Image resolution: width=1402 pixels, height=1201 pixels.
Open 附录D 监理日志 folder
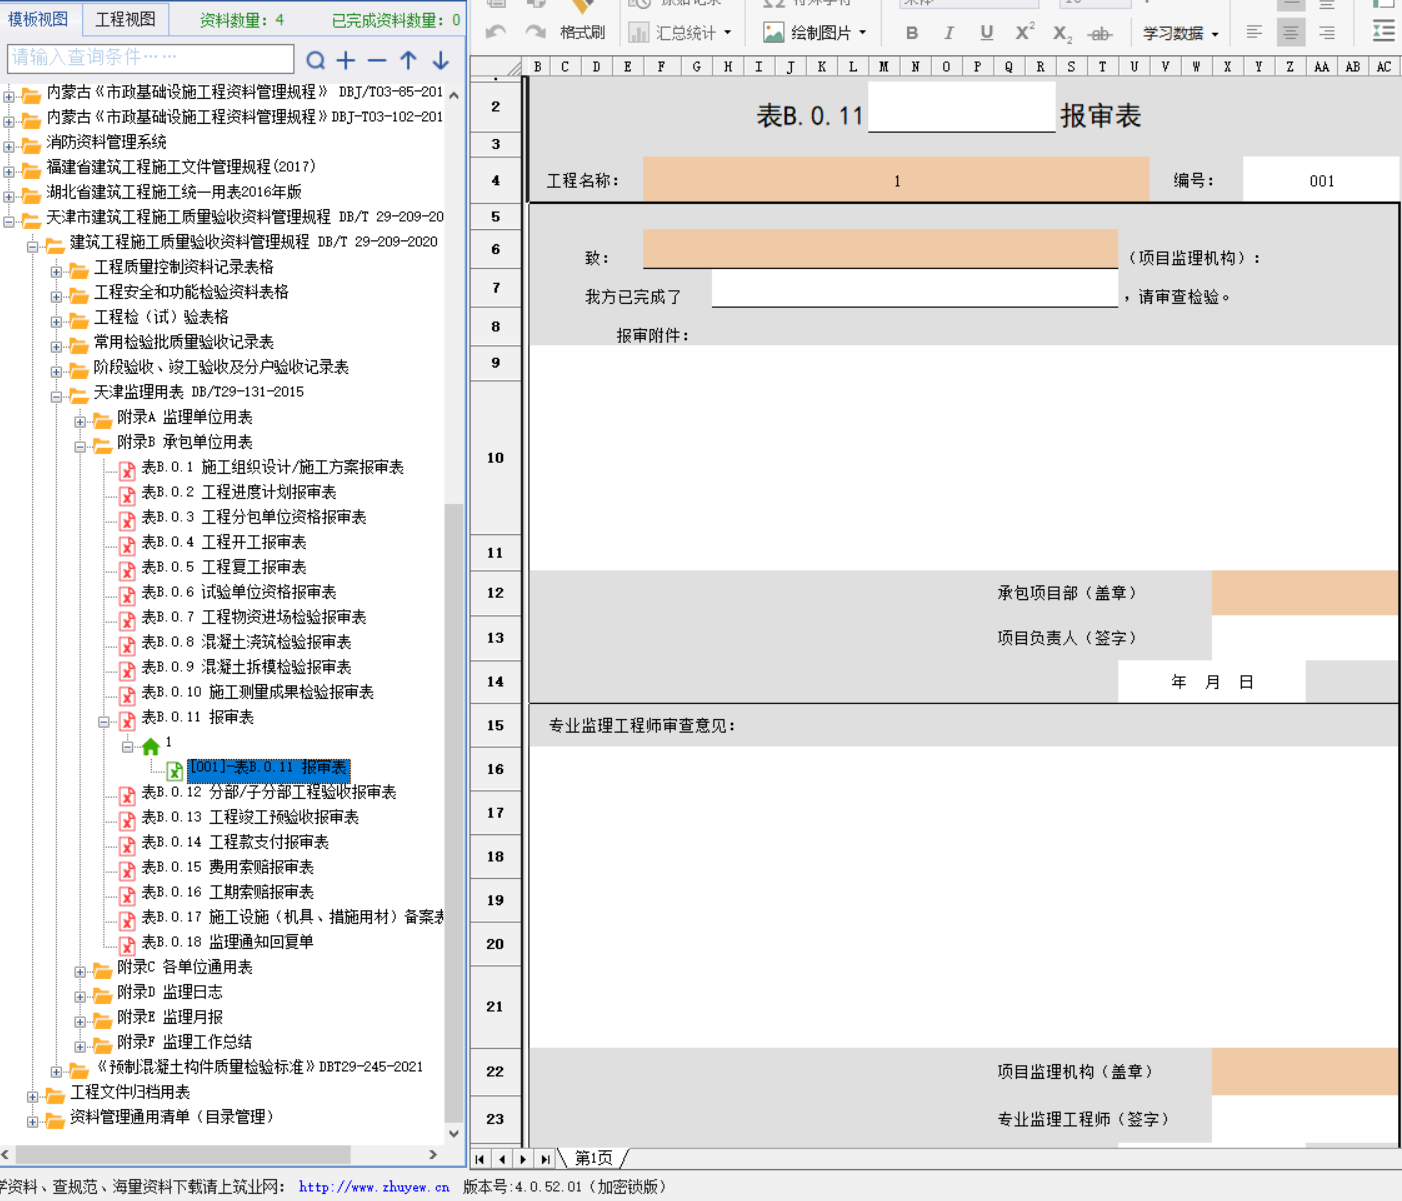pos(169,992)
